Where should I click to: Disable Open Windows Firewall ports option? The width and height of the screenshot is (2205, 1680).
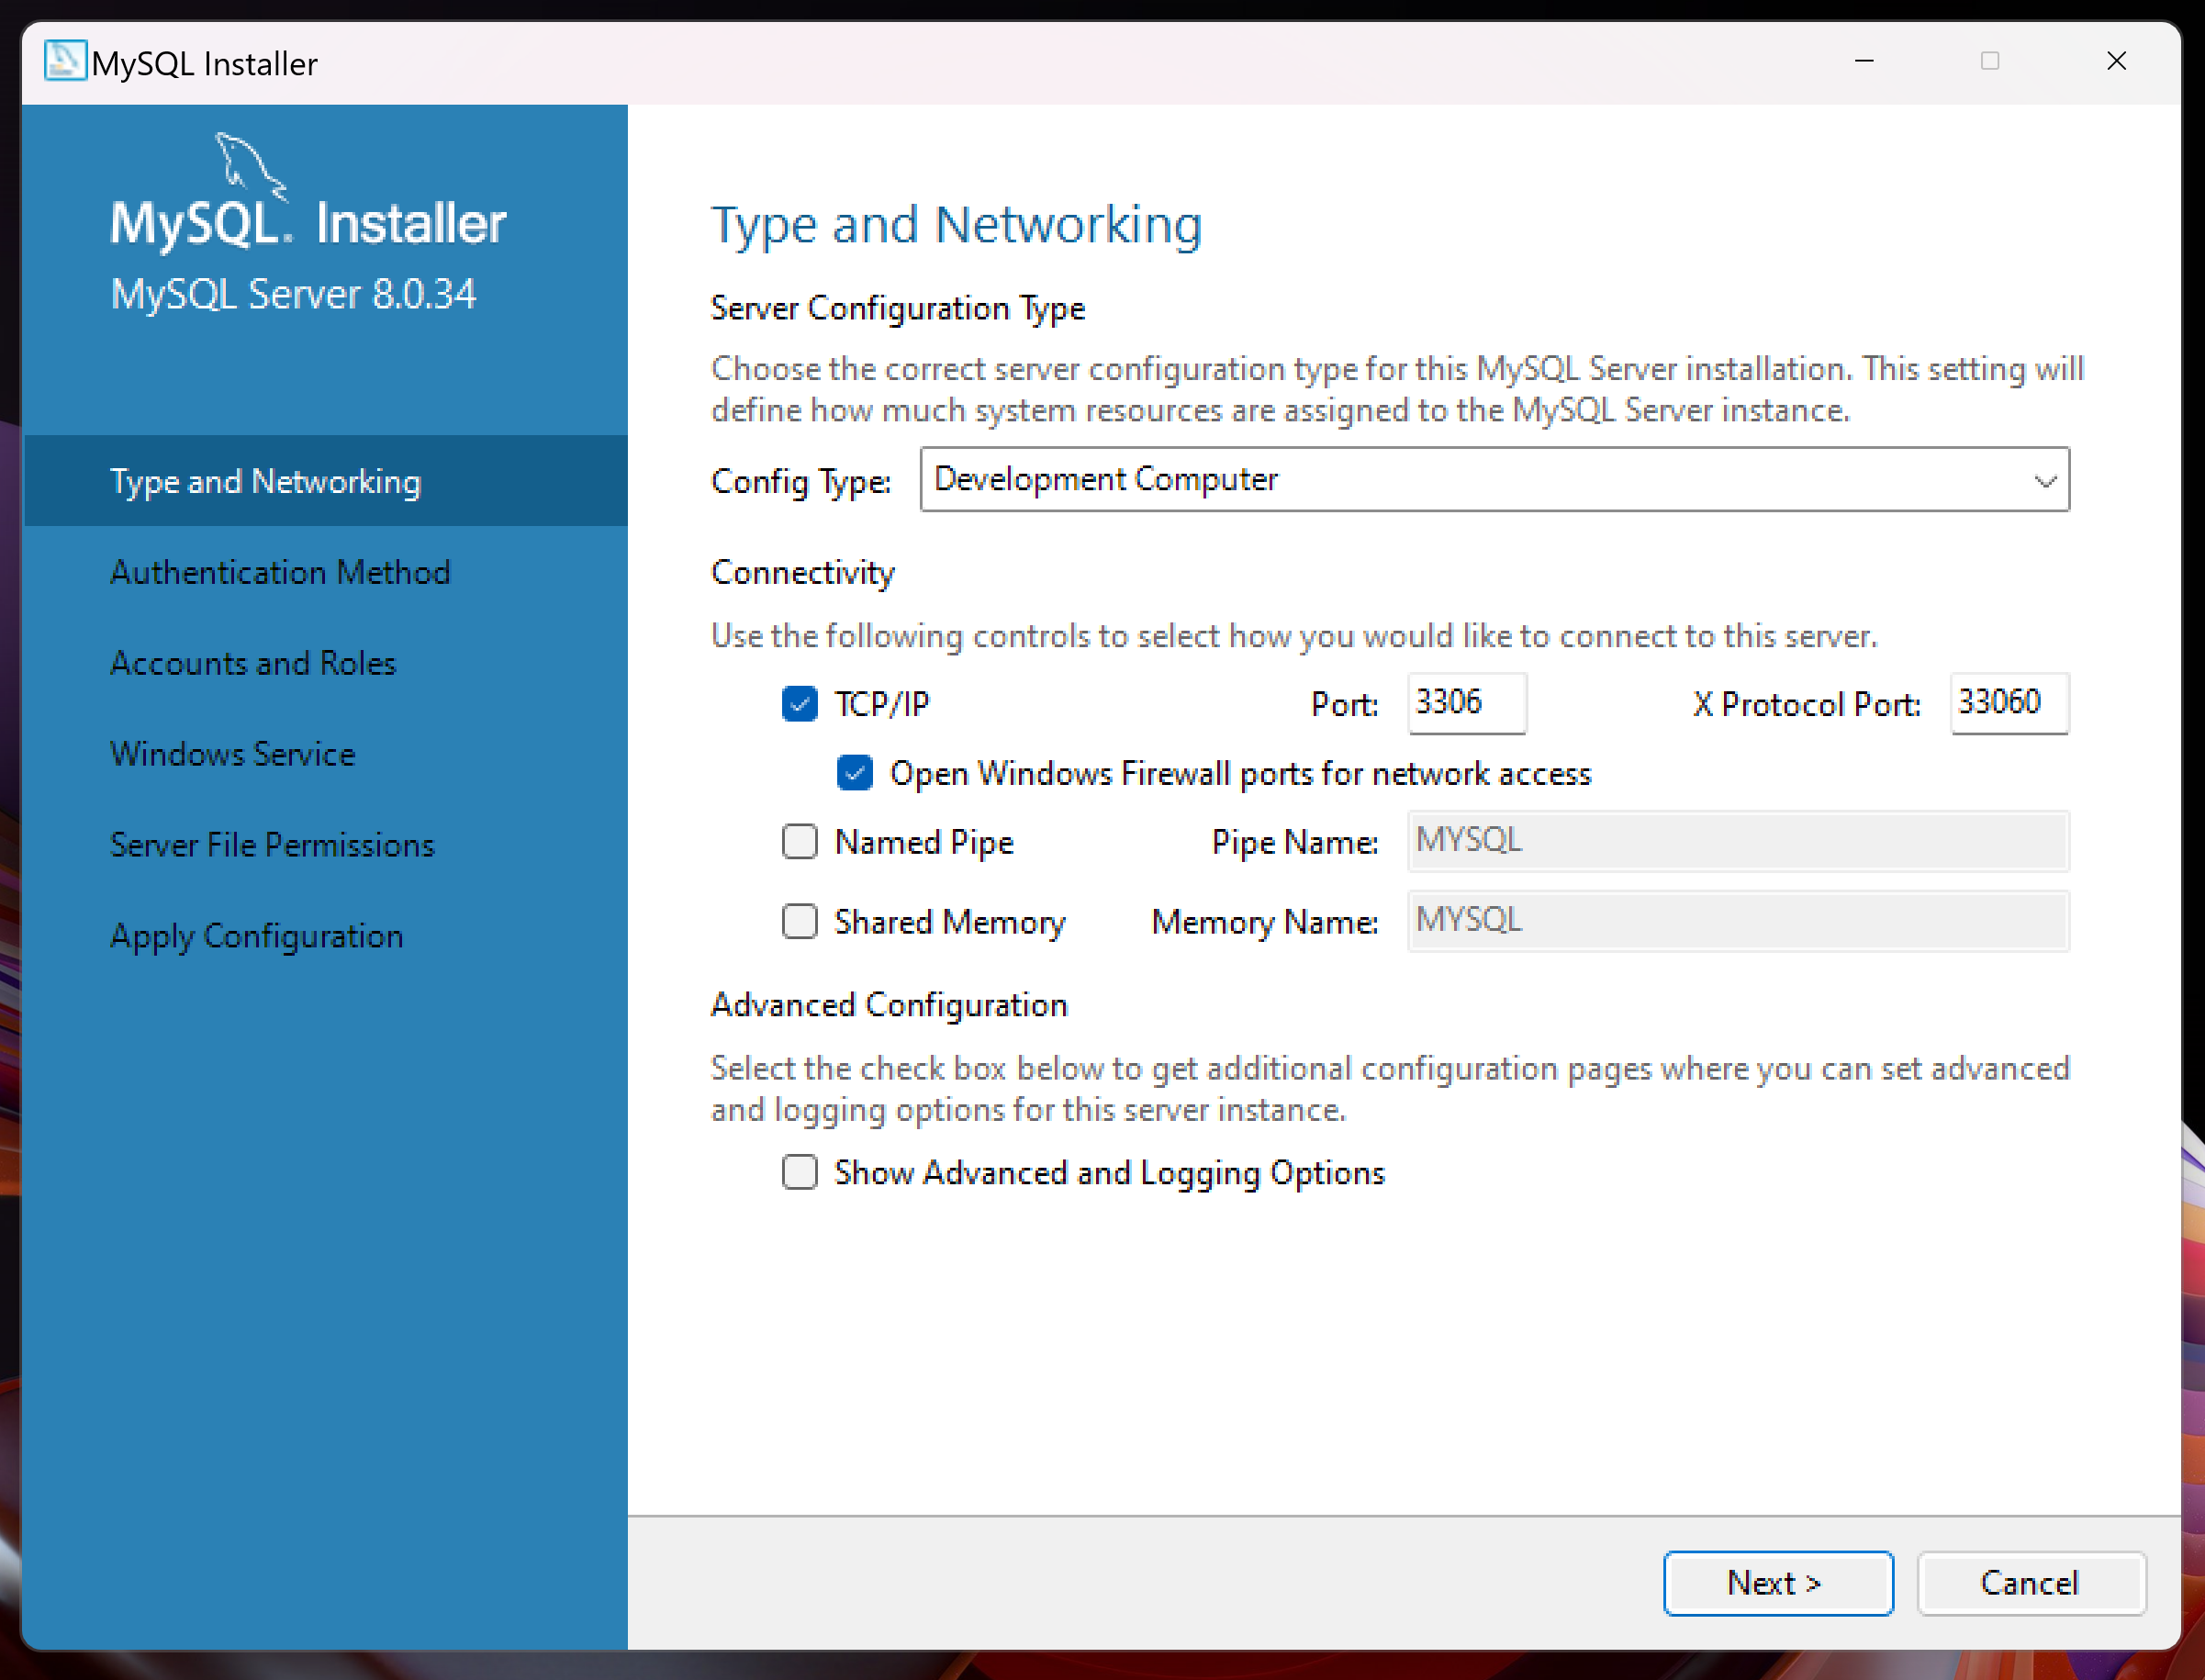(855, 773)
